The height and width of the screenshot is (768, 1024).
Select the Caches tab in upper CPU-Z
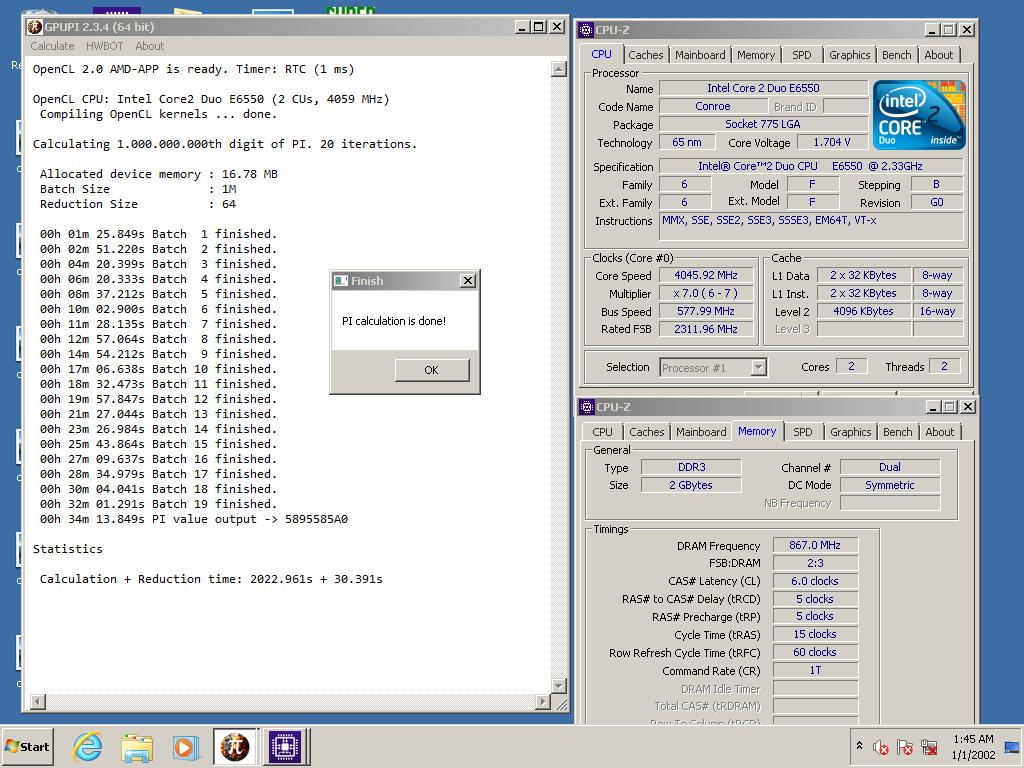645,55
